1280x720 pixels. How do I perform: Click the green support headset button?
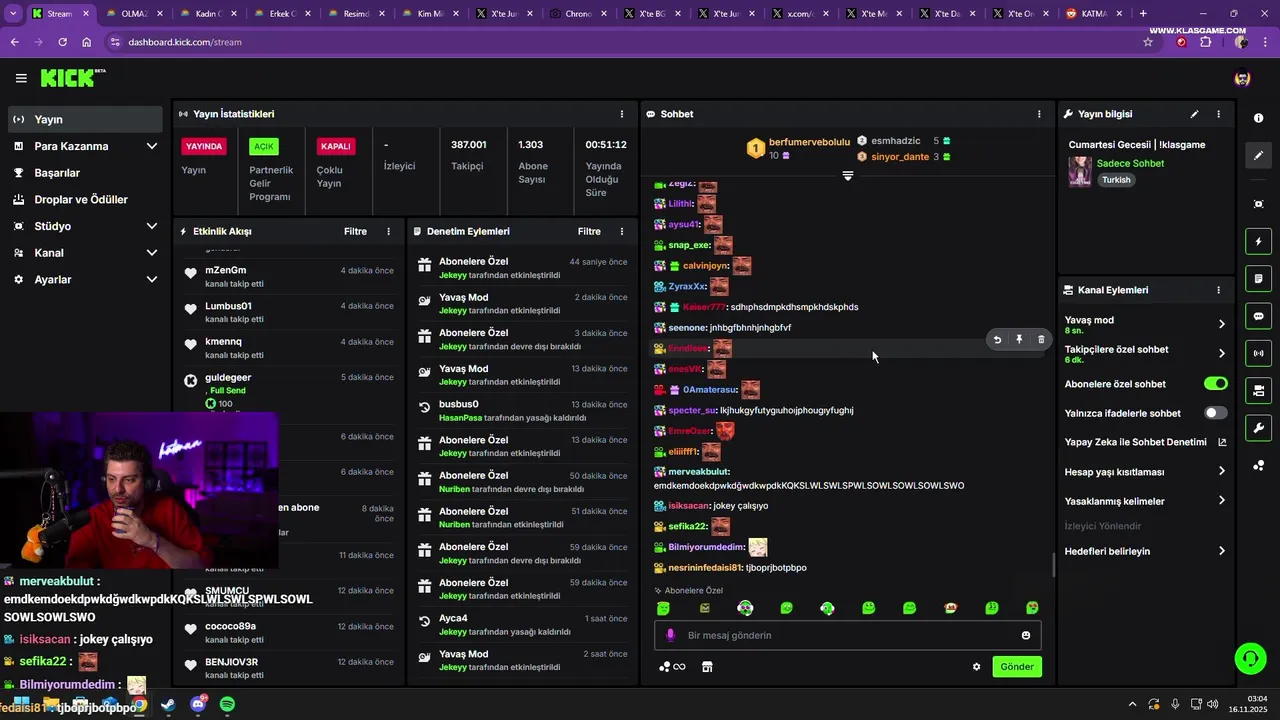pos(1250,658)
